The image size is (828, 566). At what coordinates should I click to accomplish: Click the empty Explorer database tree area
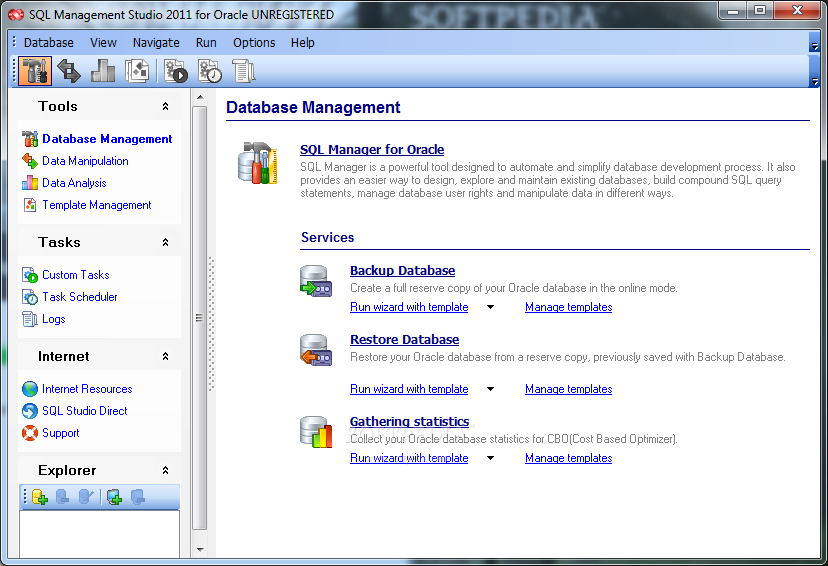tap(99, 534)
